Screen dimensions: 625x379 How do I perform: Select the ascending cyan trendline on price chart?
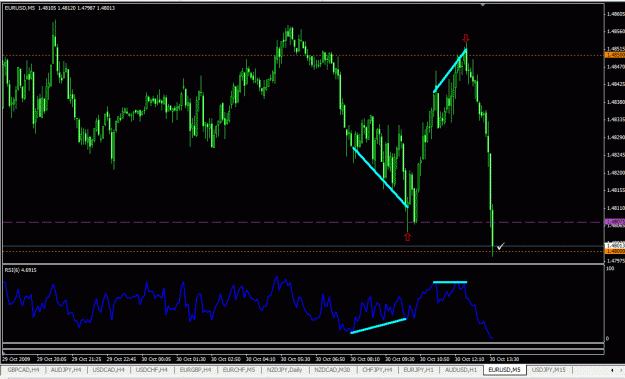[450, 71]
